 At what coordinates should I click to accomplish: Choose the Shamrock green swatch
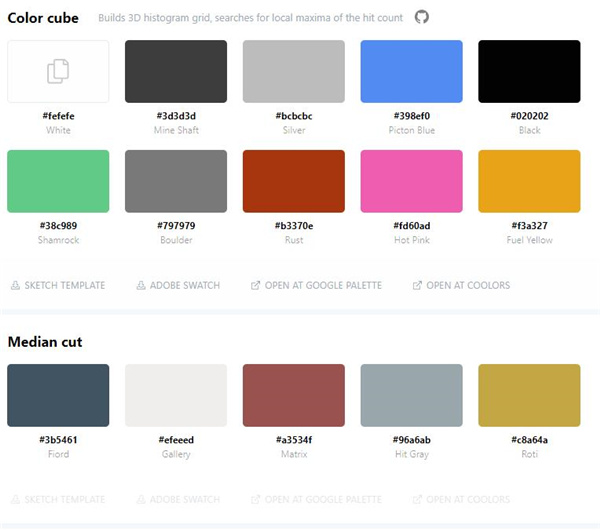[58, 181]
